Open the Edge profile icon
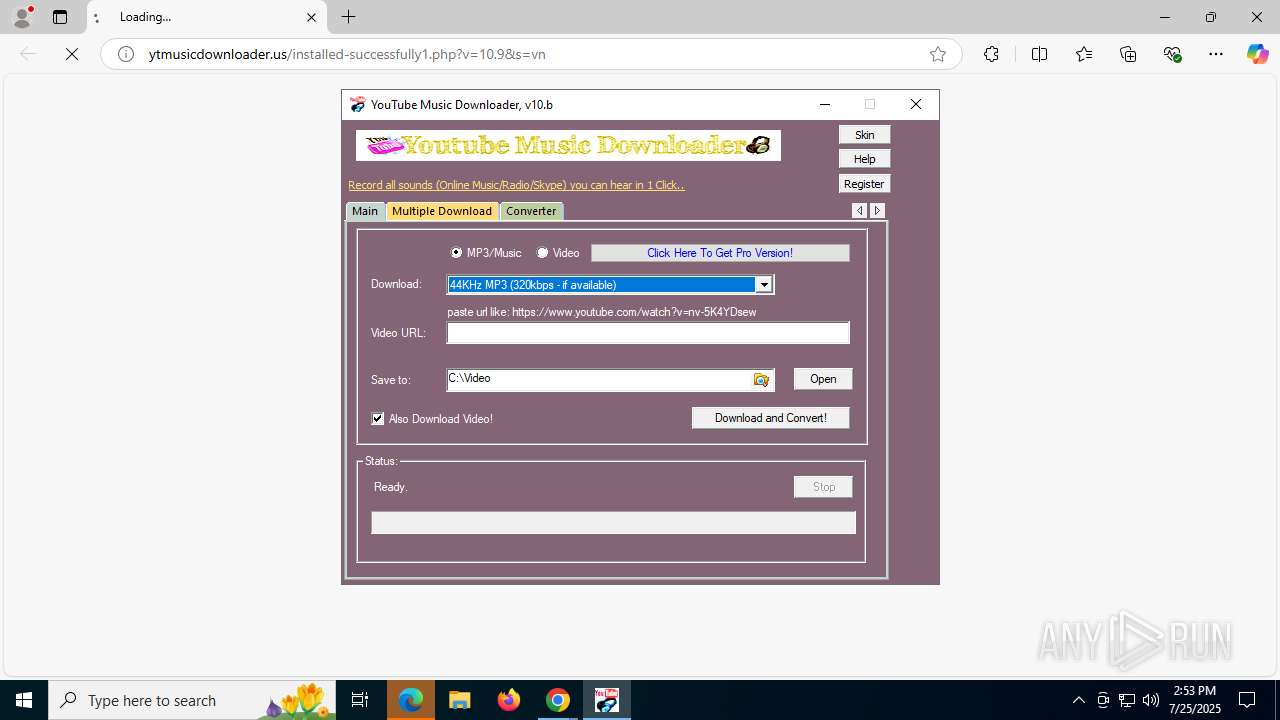The image size is (1280, 720). [x=22, y=17]
